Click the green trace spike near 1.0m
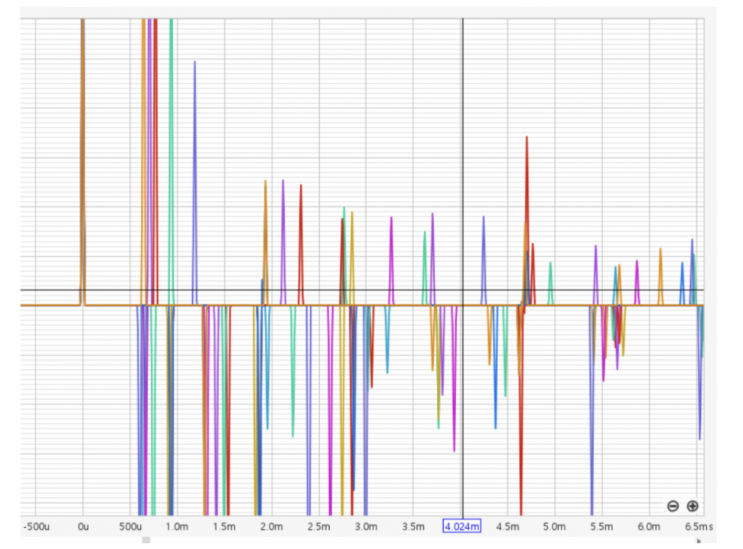This screenshot has width=743, height=549. pos(171,161)
